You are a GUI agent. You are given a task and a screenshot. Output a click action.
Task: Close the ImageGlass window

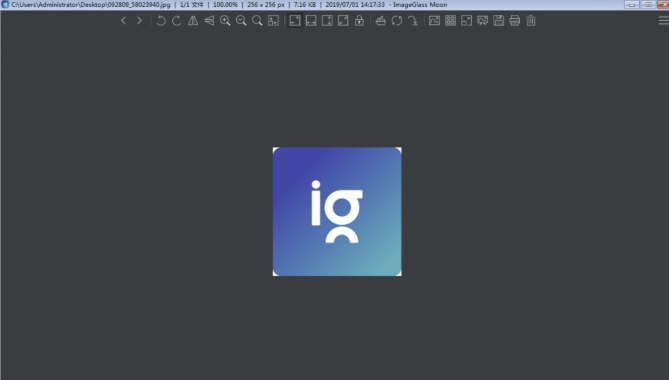663,5
